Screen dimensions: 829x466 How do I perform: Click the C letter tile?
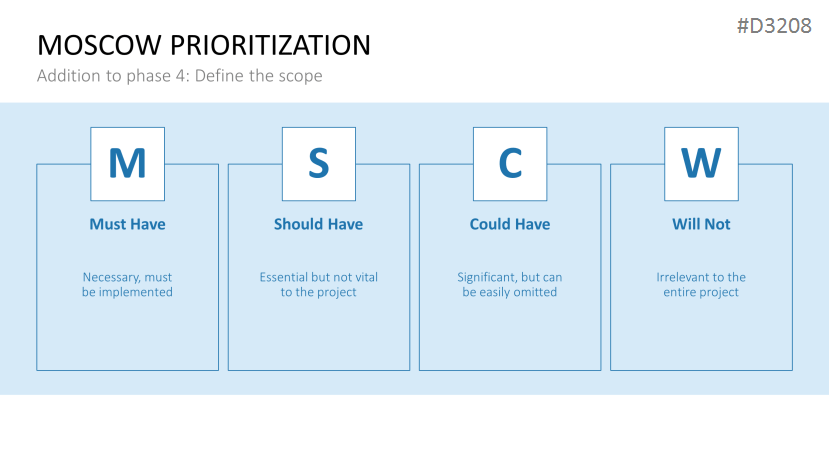(x=510, y=164)
